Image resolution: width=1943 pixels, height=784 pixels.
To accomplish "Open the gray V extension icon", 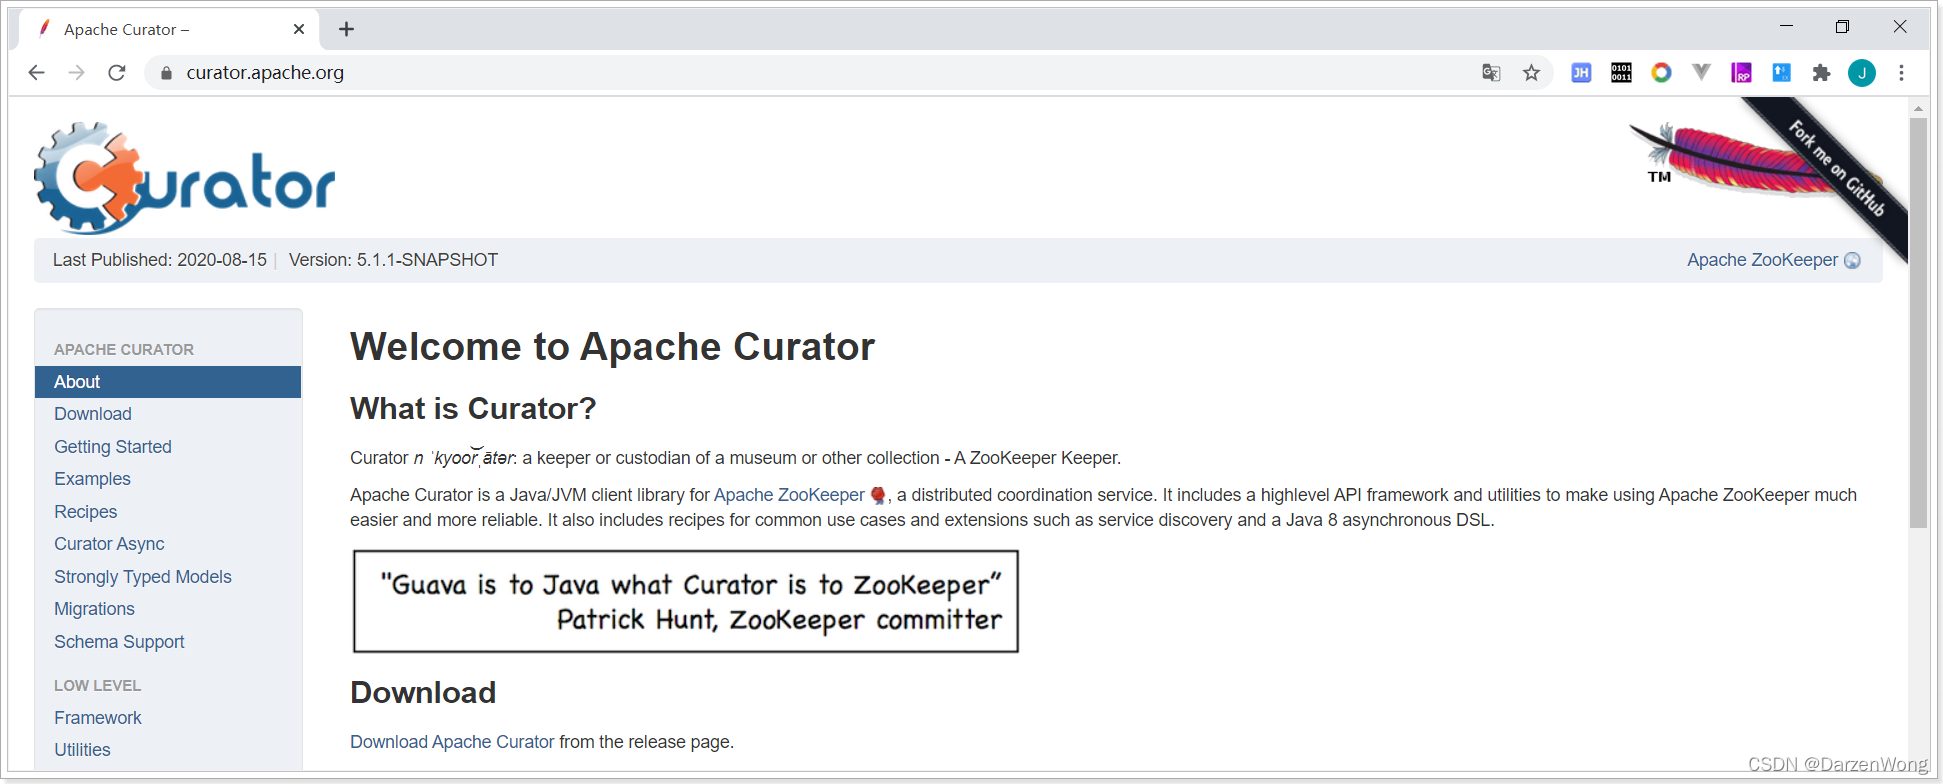I will click(x=1701, y=73).
